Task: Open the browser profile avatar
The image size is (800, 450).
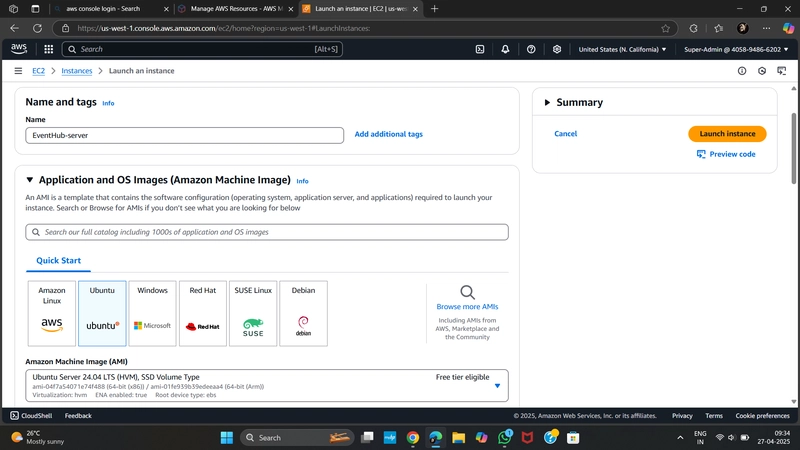Action: 743,28
